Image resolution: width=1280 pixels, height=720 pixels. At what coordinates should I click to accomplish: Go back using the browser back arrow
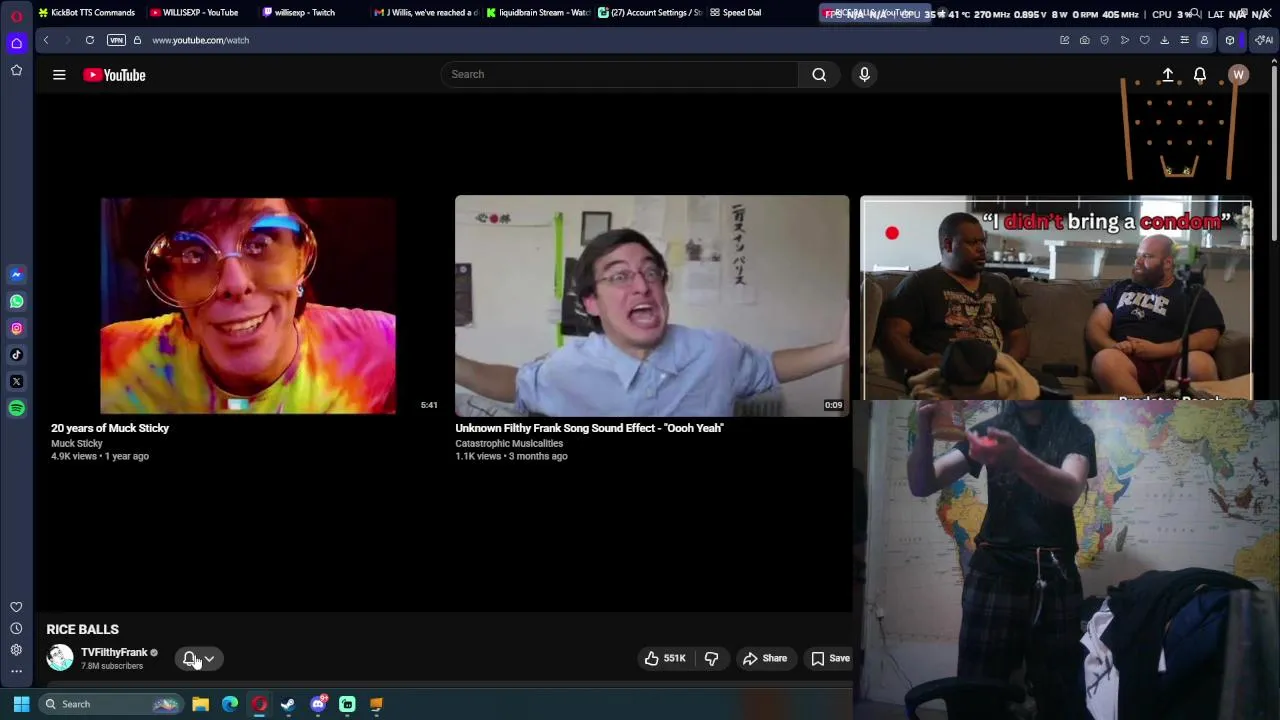46,40
